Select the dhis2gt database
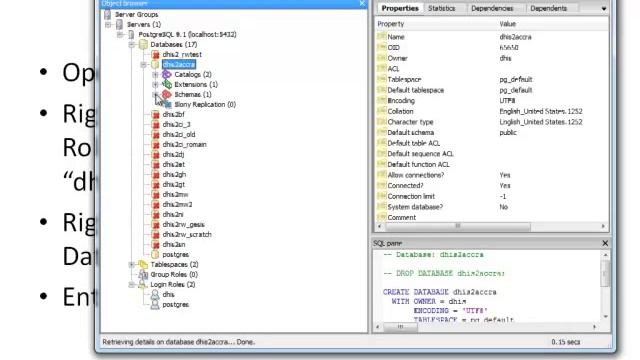This screenshot has height=360, width=640. coord(173,184)
